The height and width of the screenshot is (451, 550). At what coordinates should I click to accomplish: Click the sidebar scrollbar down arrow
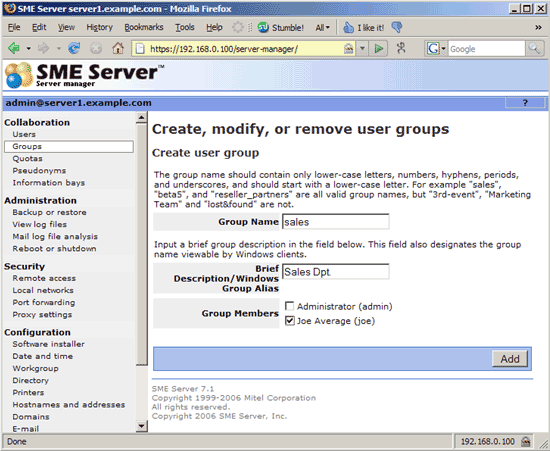[141, 426]
